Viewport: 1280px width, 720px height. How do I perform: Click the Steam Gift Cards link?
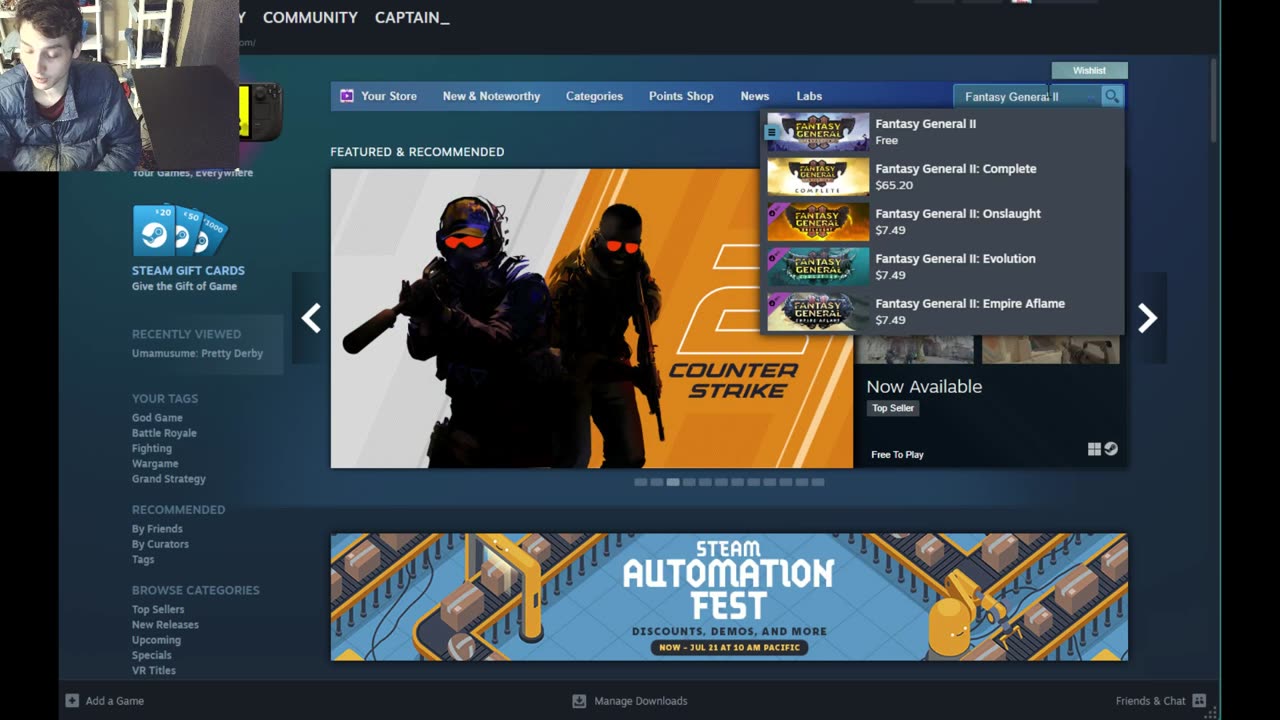click(188, 270)
